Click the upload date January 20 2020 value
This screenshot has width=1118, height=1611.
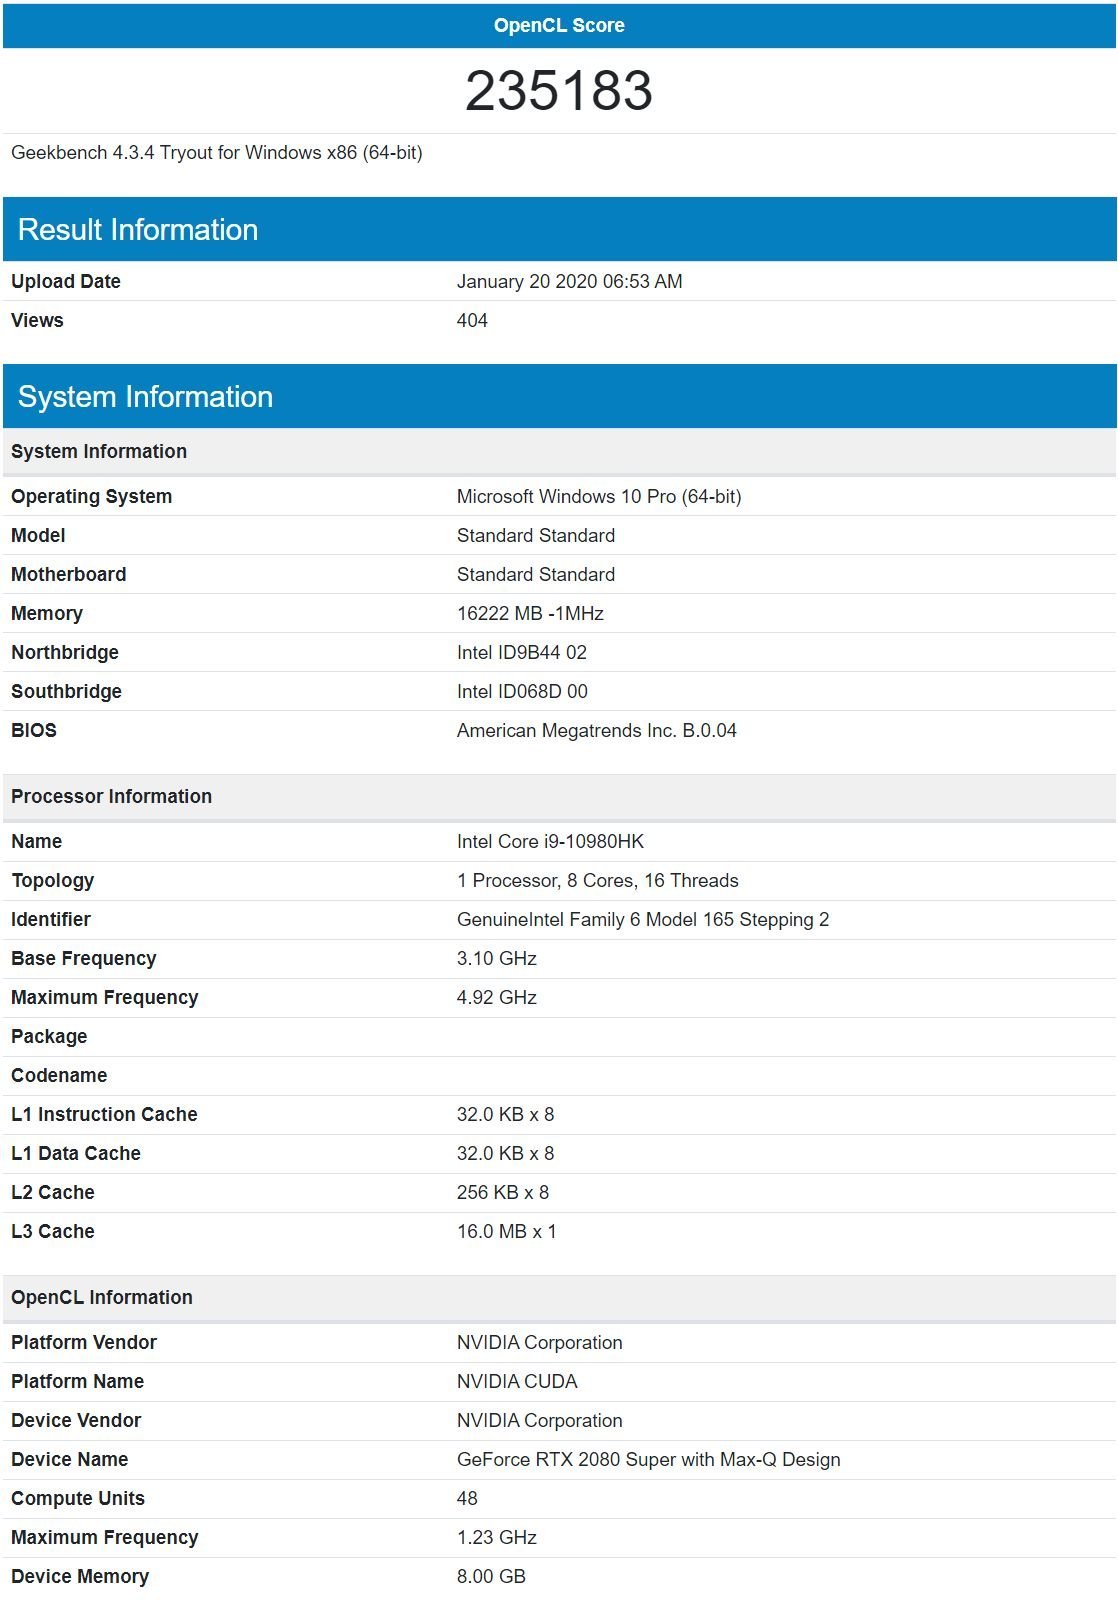(570, 282)
